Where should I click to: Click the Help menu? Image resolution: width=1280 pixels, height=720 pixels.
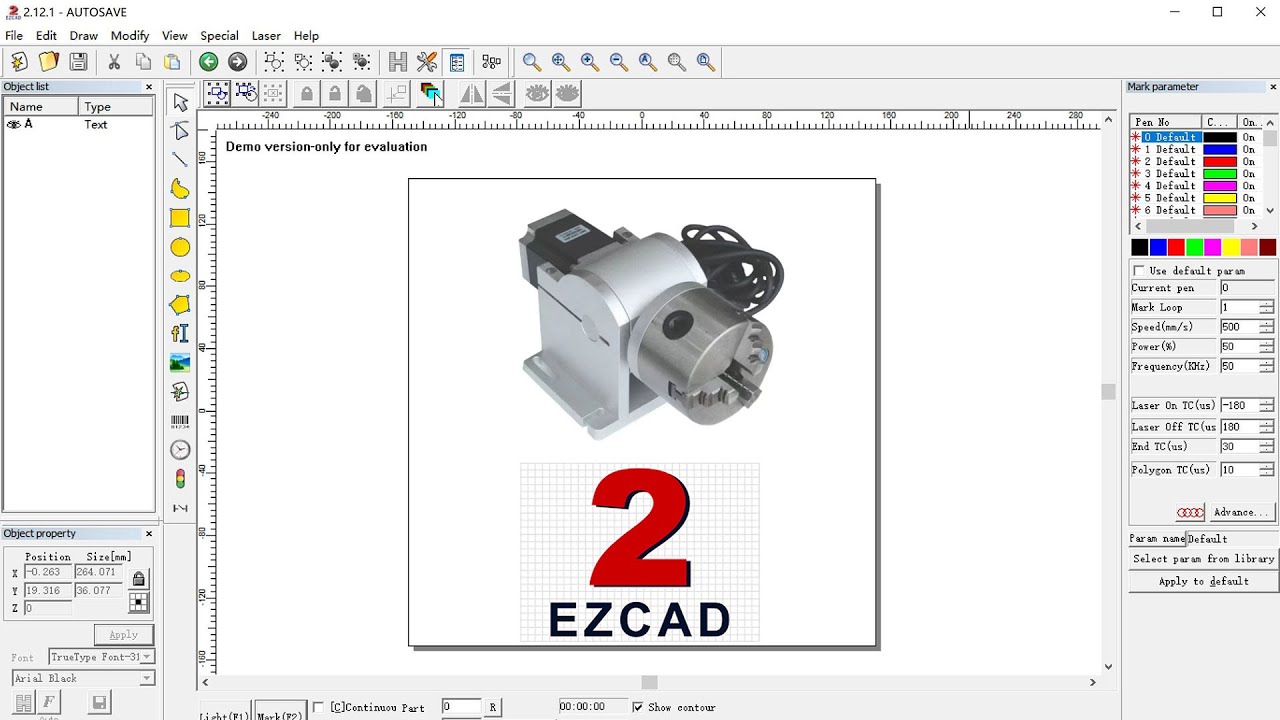pos(306,36)
